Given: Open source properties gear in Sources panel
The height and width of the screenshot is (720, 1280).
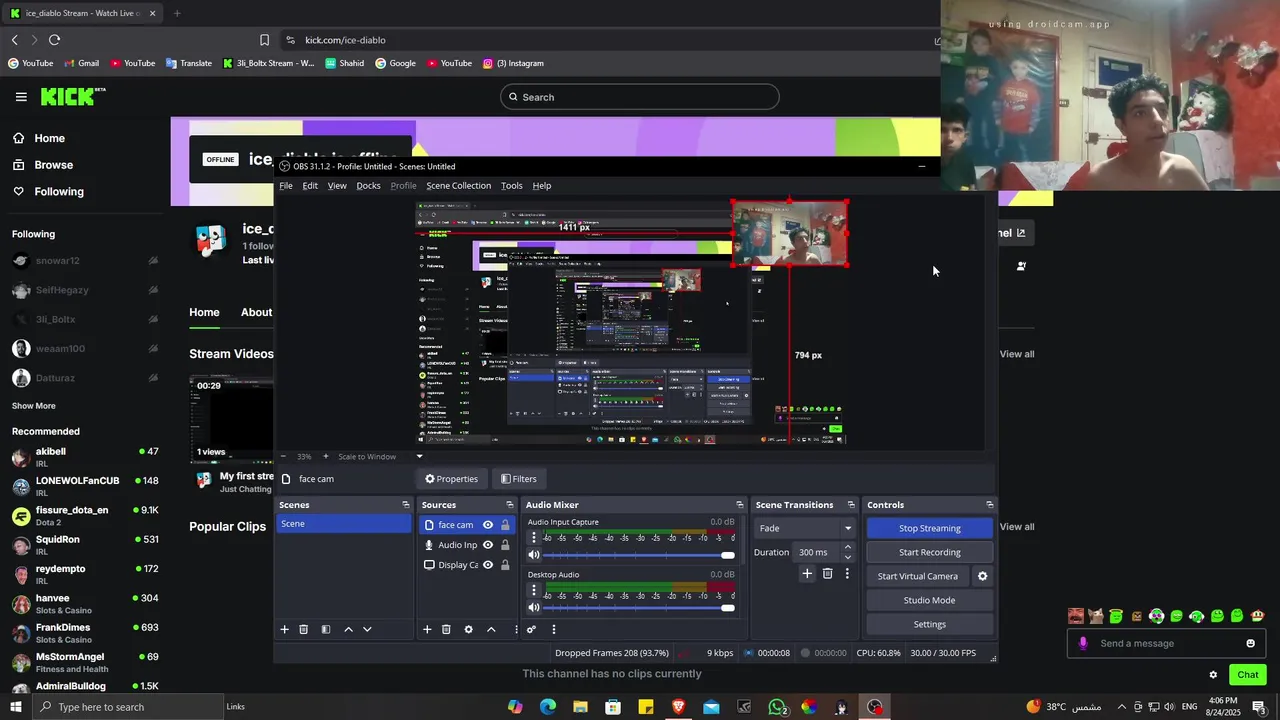Looking at the screenshot, I should (x=468, y=629).
